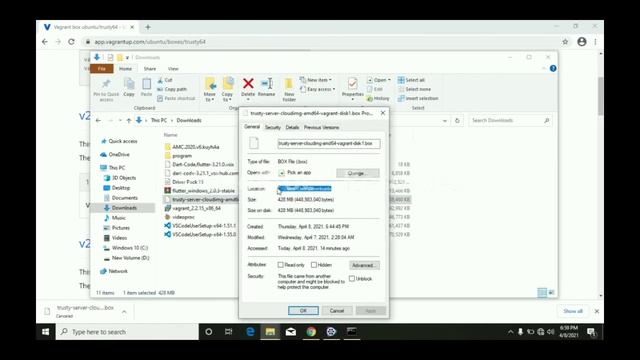
Task: Open the Chrome profile avatar
Action: click(582, 42)
